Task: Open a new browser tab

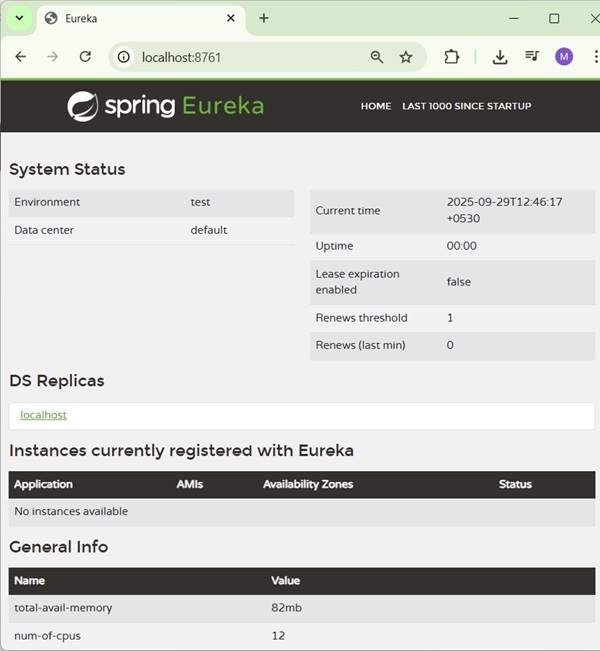Action: pos(264,18)
